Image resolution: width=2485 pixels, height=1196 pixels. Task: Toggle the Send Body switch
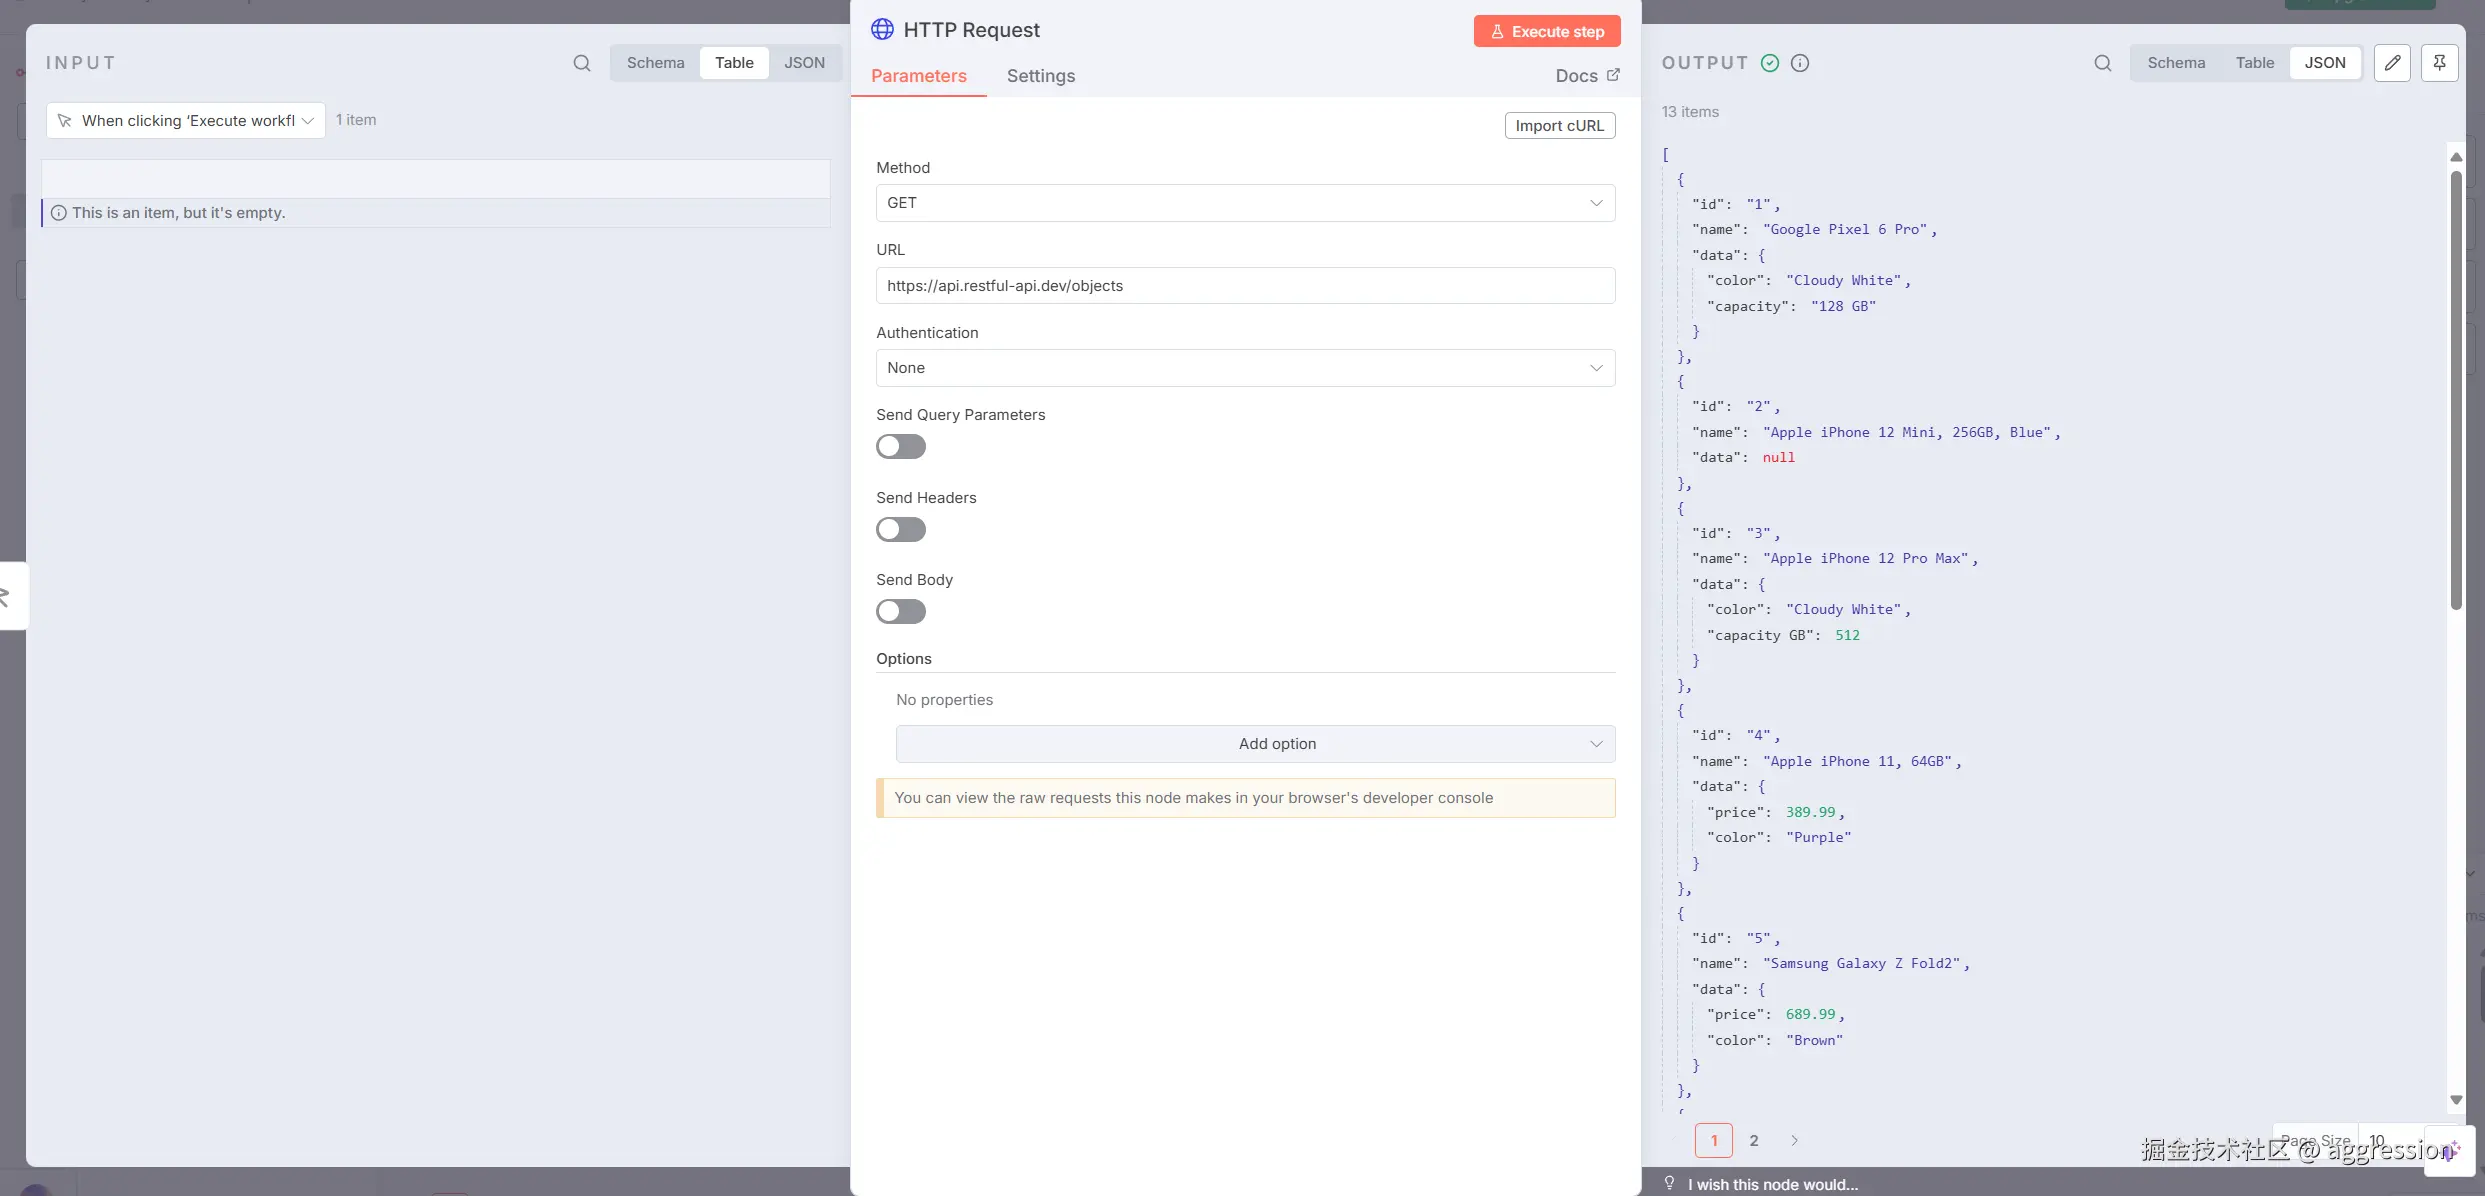(x=901, y=612)
